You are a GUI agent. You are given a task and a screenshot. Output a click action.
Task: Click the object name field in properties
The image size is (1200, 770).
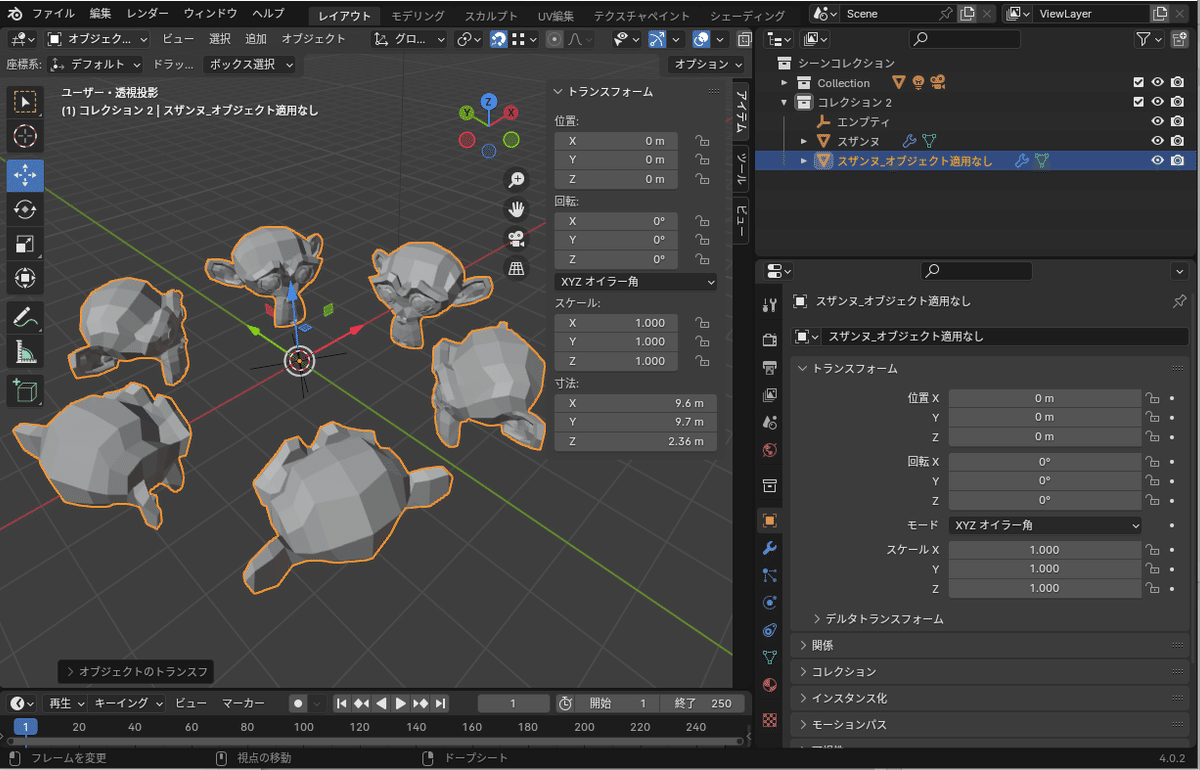coord(1003,337)
